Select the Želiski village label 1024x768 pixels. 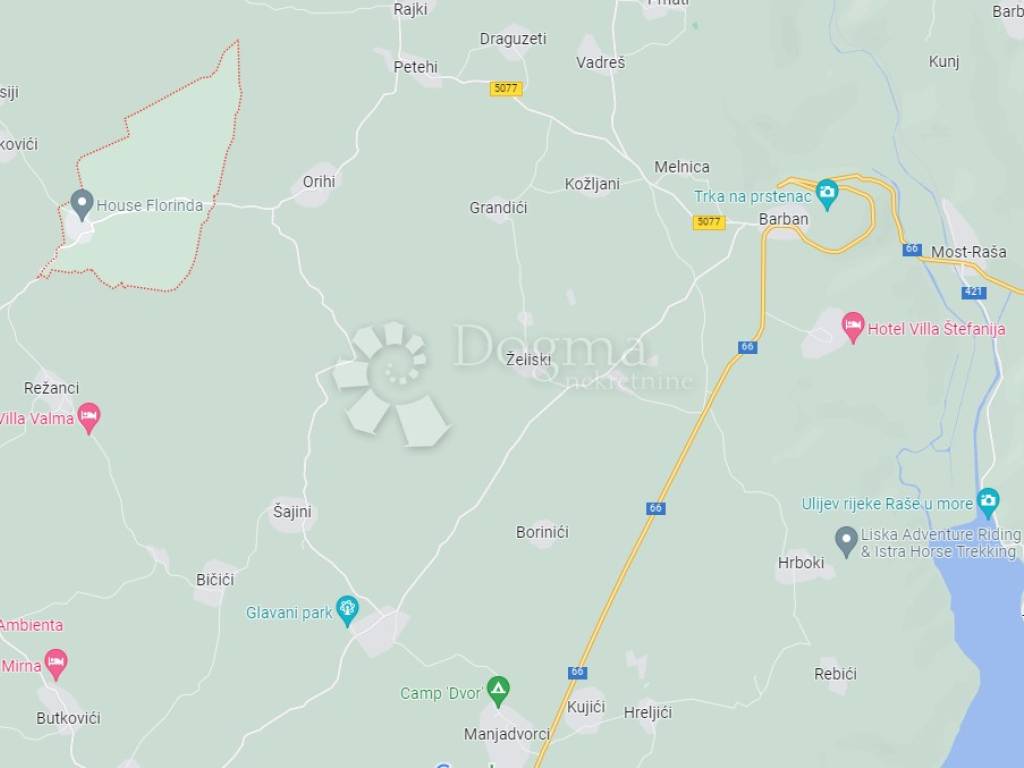[528, 359]
